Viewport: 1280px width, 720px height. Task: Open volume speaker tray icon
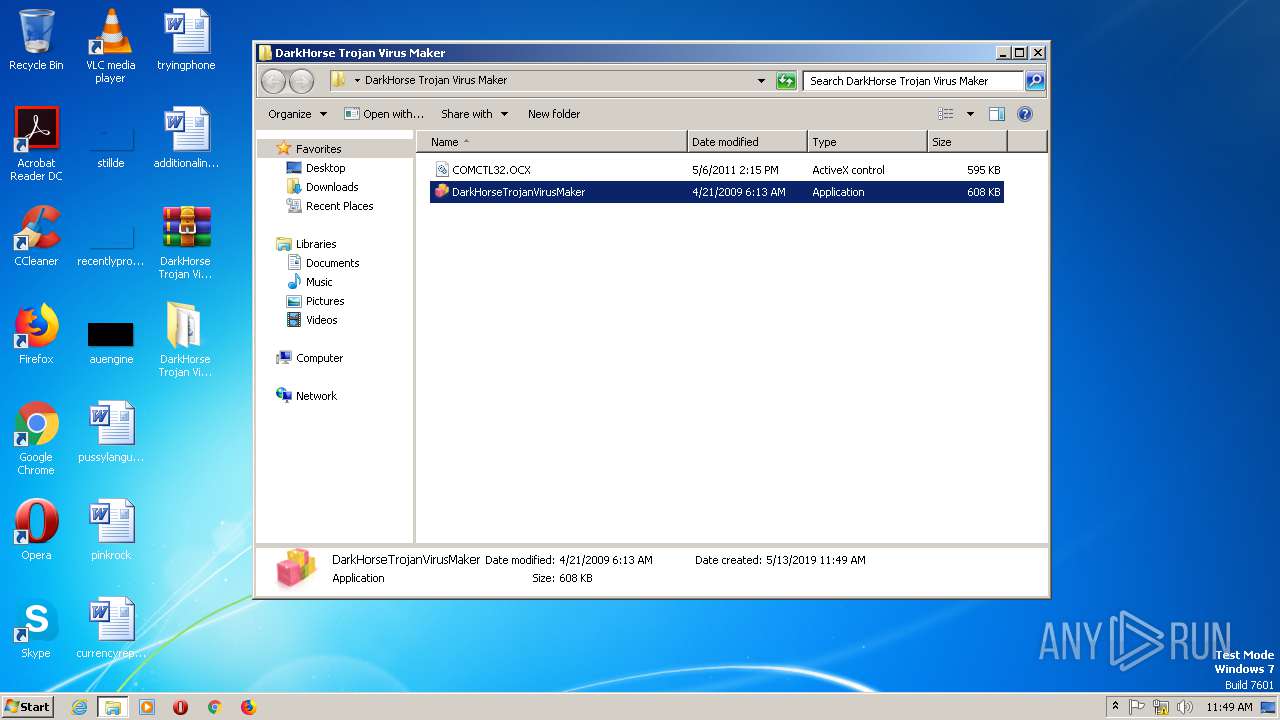coord(1185,707)
